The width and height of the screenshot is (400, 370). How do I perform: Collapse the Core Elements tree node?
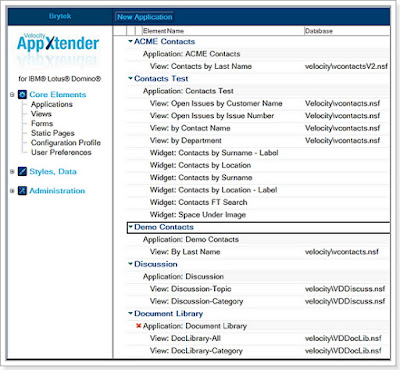pyautogui.click(x=12, y=95)
